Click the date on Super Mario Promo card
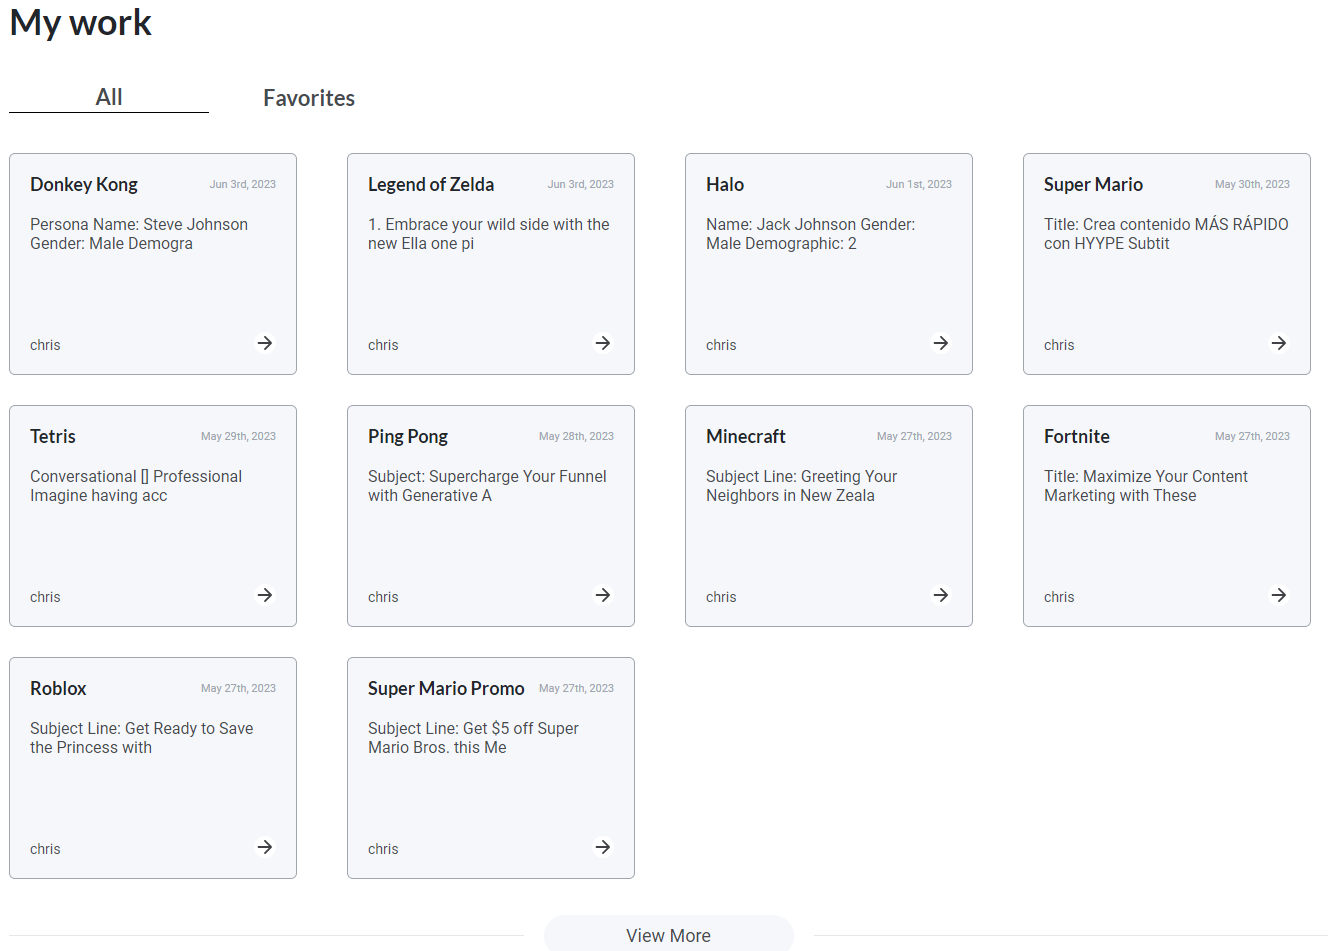 coord(576,688)
